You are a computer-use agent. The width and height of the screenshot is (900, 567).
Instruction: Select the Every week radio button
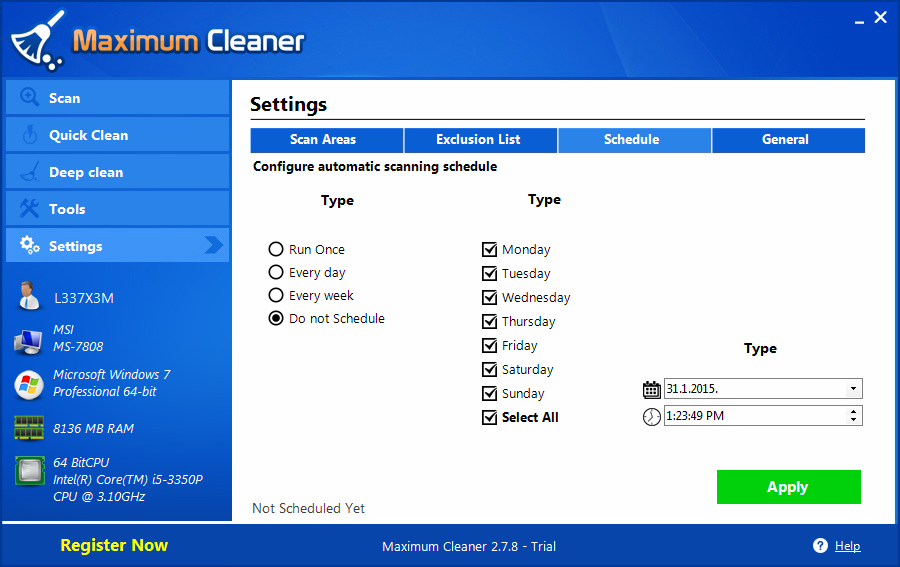click(x=276, y=295)
